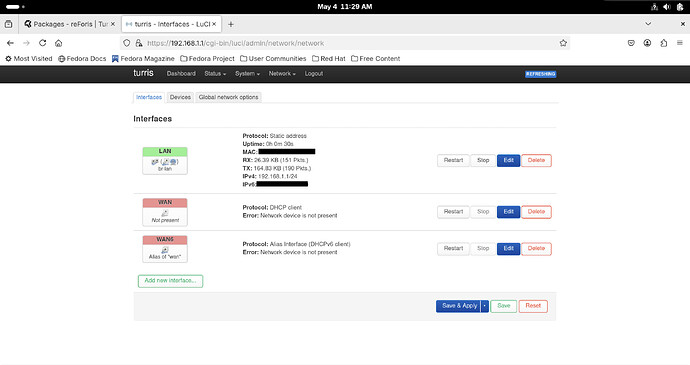Open the extensions puzzle icon
The height and width of the screenshot is (365, 690).
pyautogui.click(x=664, y=43)
